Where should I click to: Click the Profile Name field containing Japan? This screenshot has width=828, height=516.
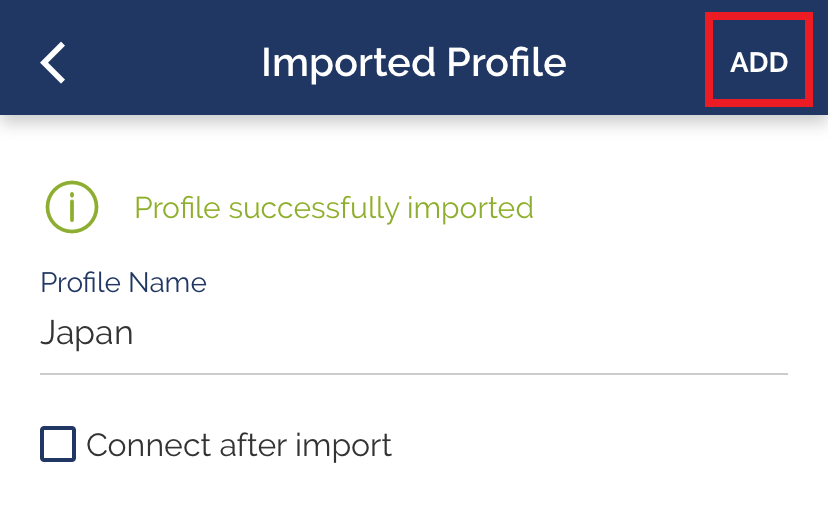pyautogui.click(x=414, y=334)
